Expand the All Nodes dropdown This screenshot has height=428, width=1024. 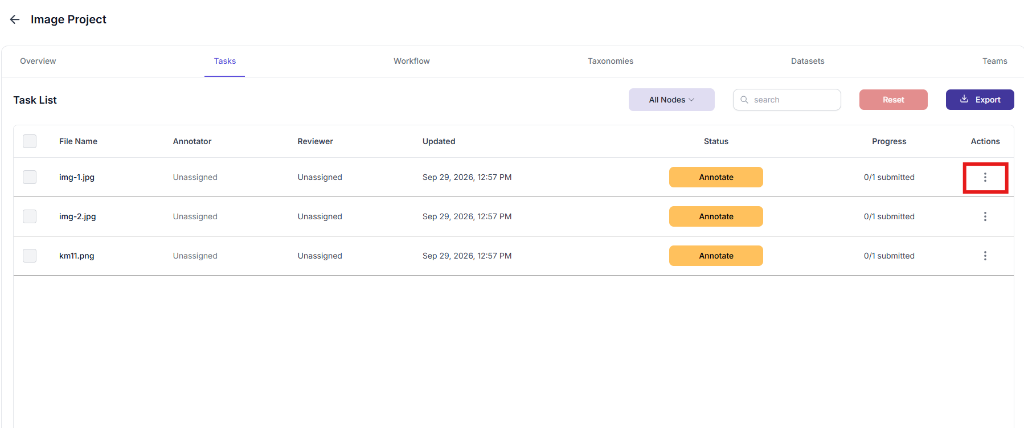click(x=671, y=100)
